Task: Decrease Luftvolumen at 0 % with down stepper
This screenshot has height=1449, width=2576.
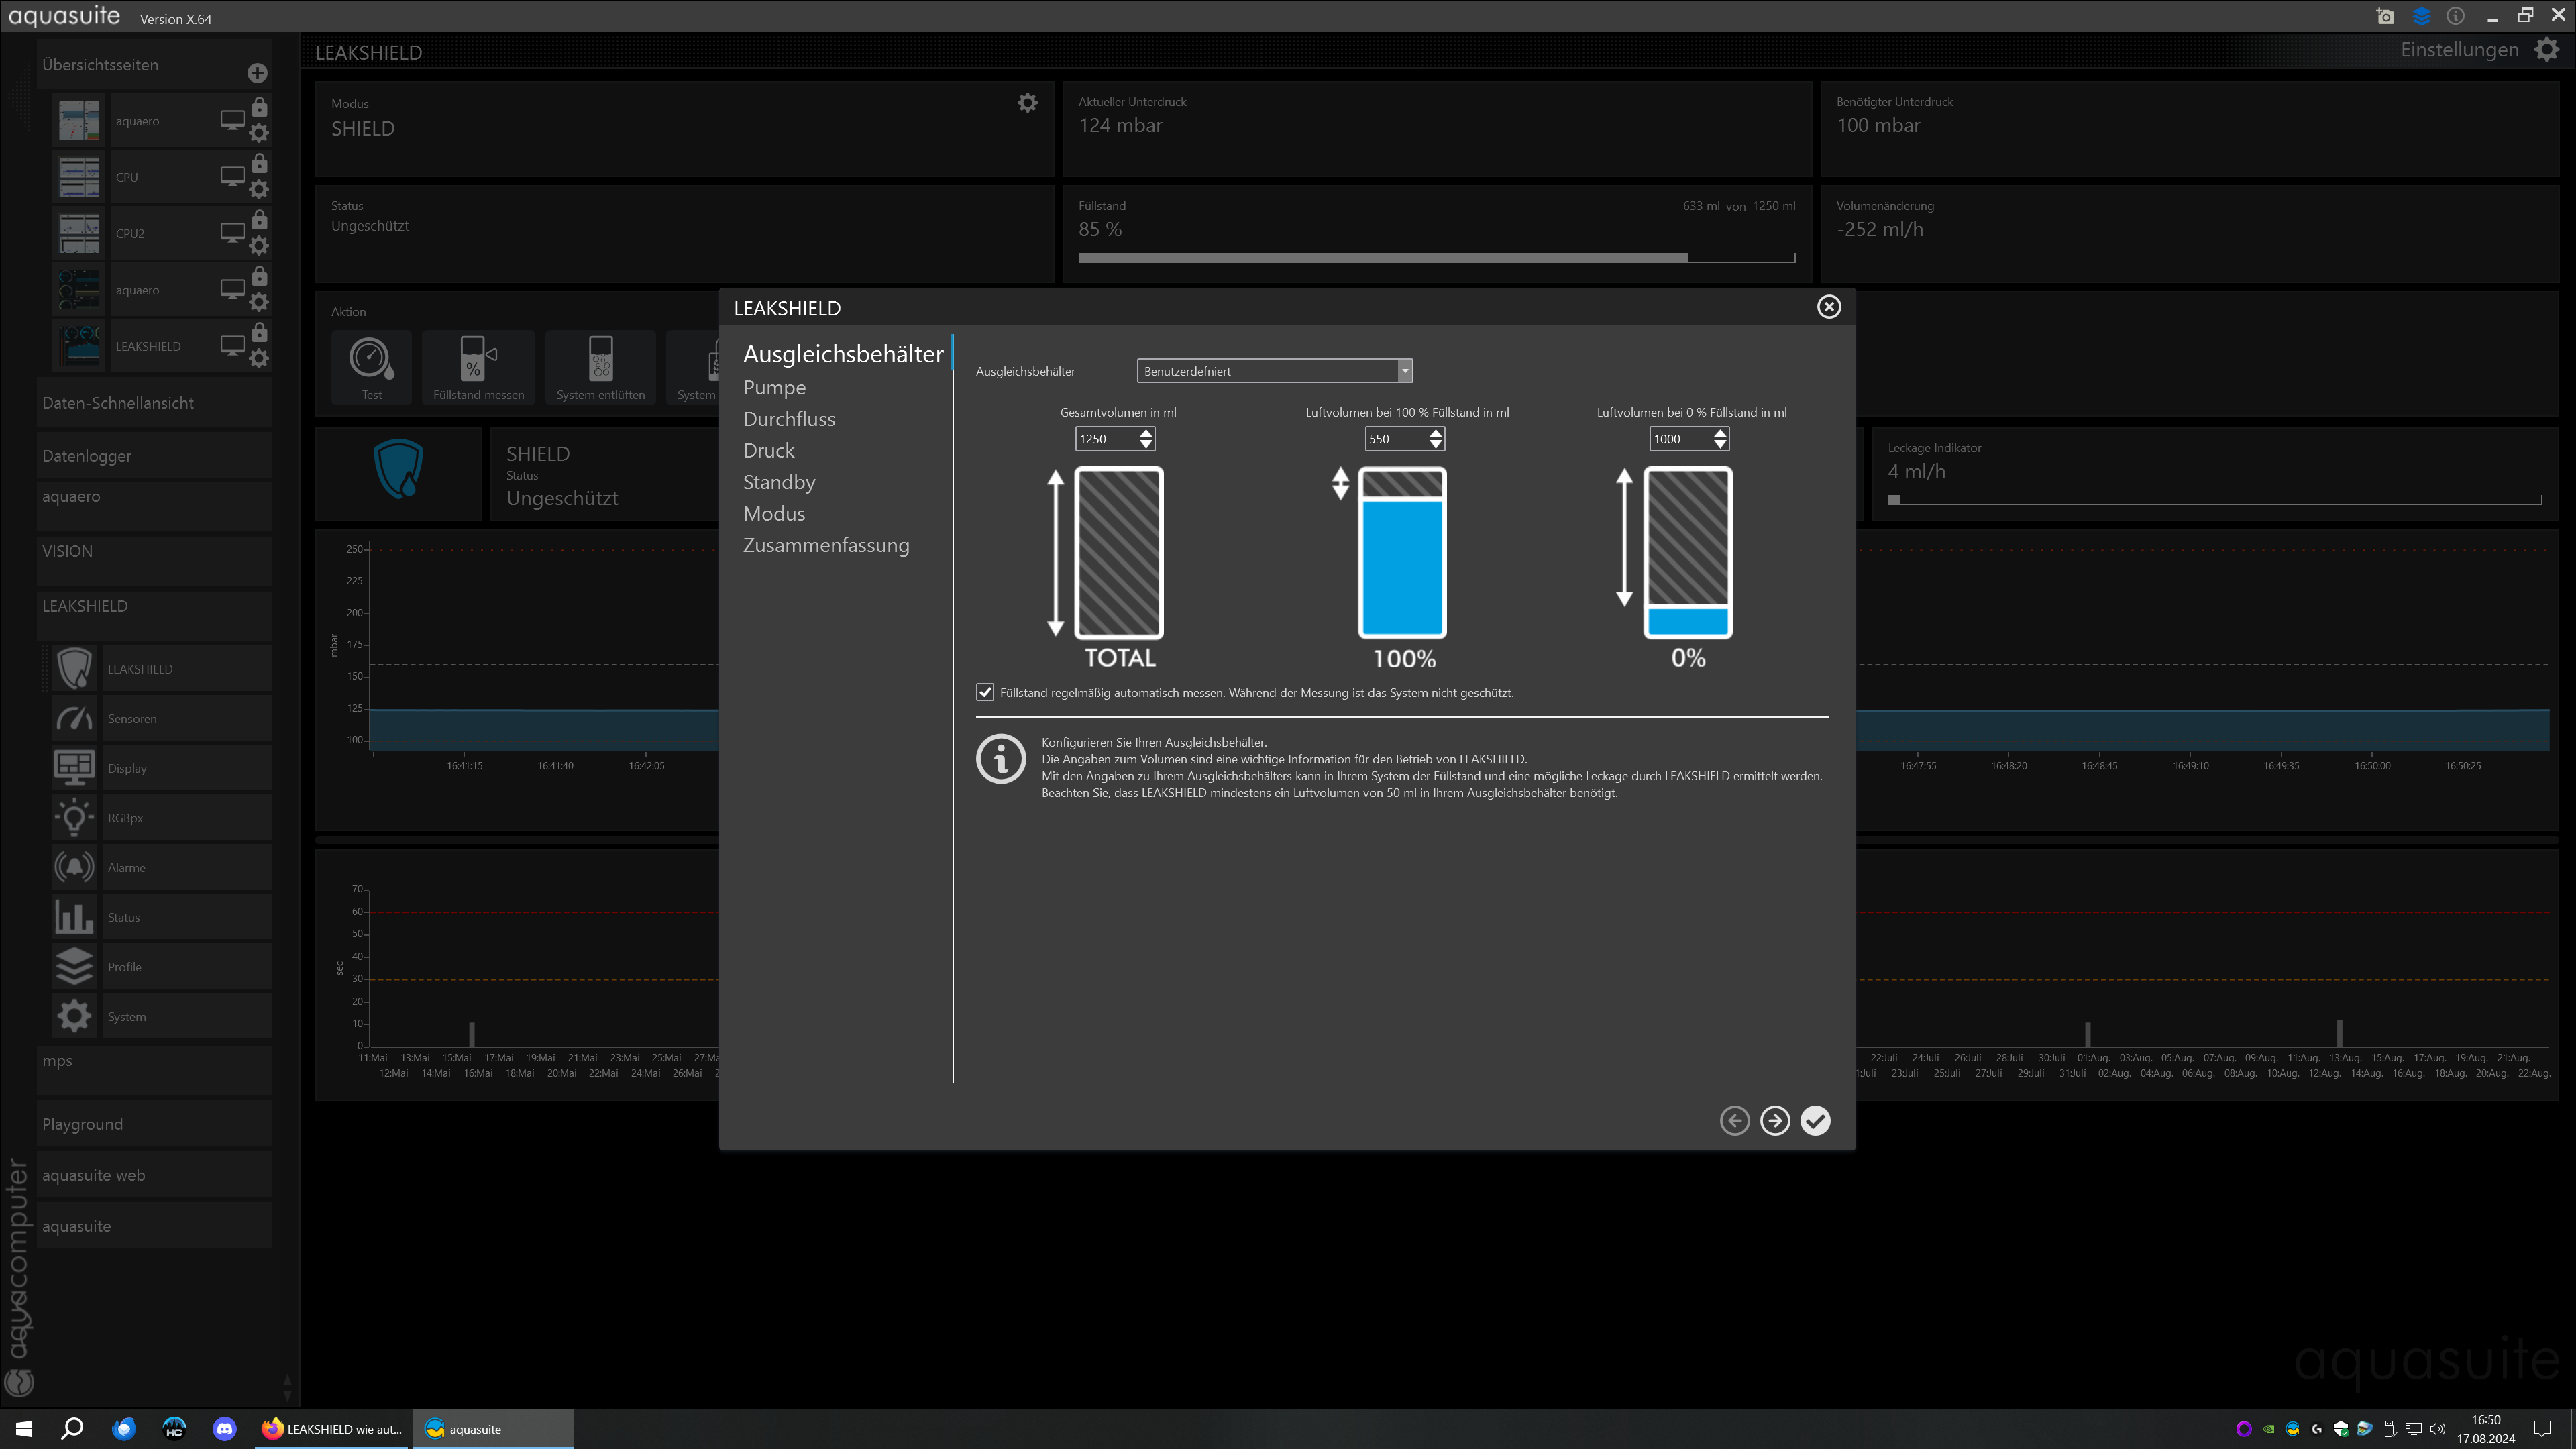Action: [1720, 444]
